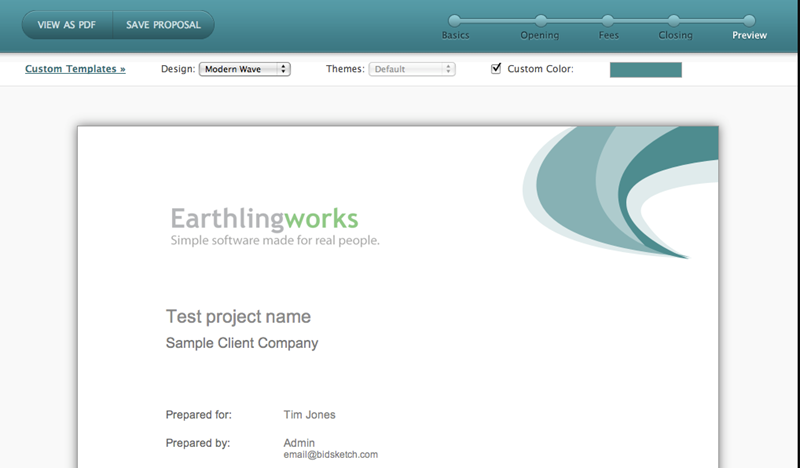Click the Fees step circle on progress bar
This screenshot has height=468, width=800.
pyautogui.click(x=607, y=20)
